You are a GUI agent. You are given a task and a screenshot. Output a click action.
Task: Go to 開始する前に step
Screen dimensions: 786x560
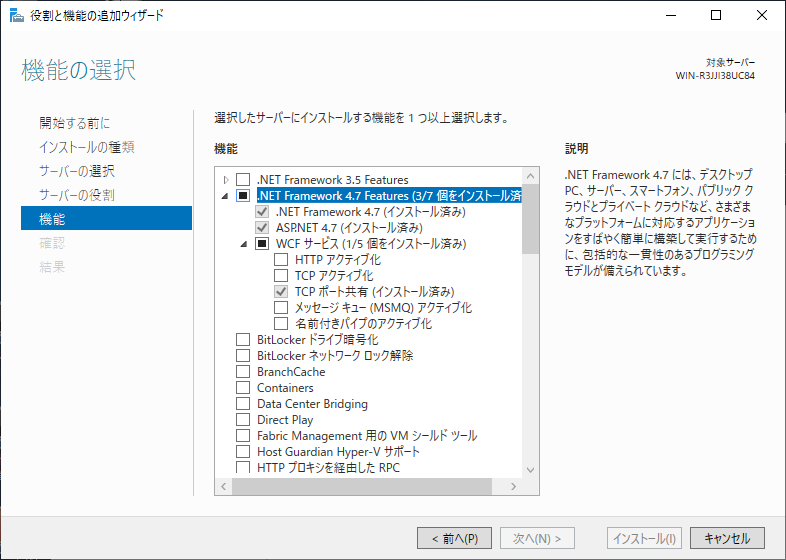[x=75, y=123]
